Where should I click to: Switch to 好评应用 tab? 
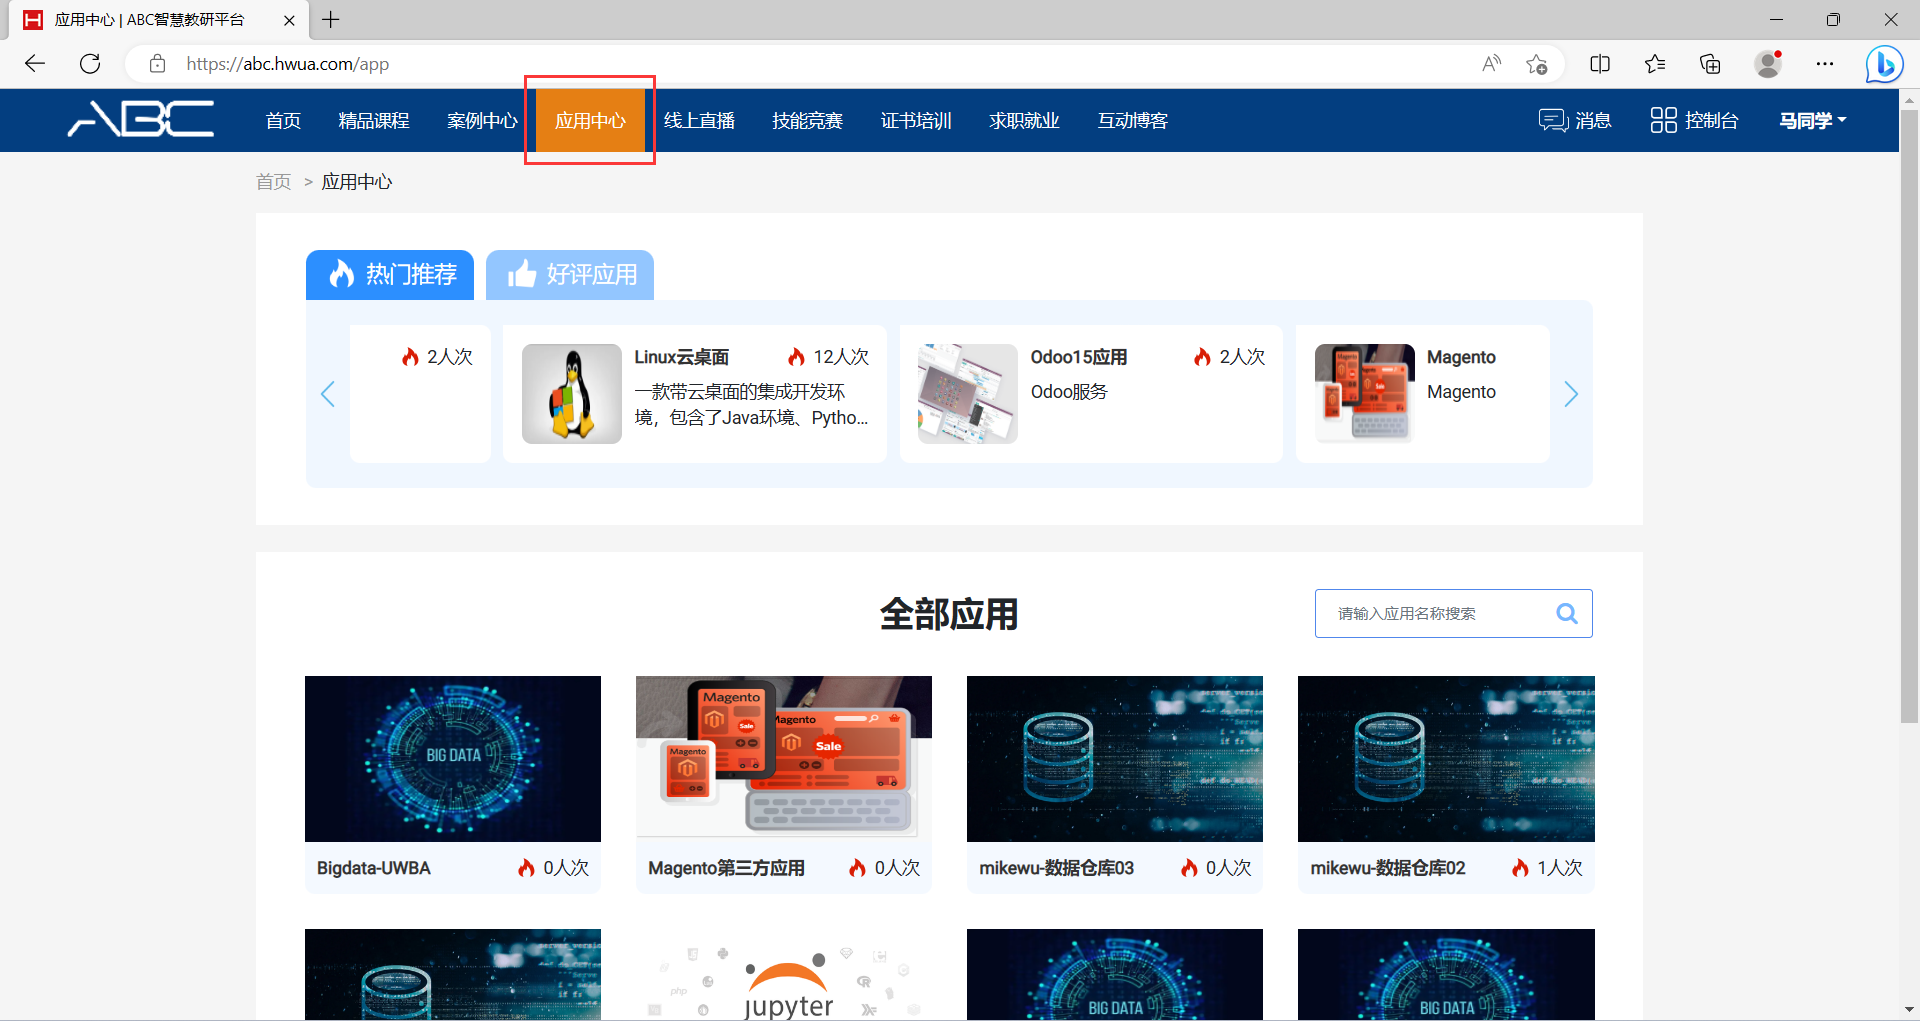pos(570,274)
